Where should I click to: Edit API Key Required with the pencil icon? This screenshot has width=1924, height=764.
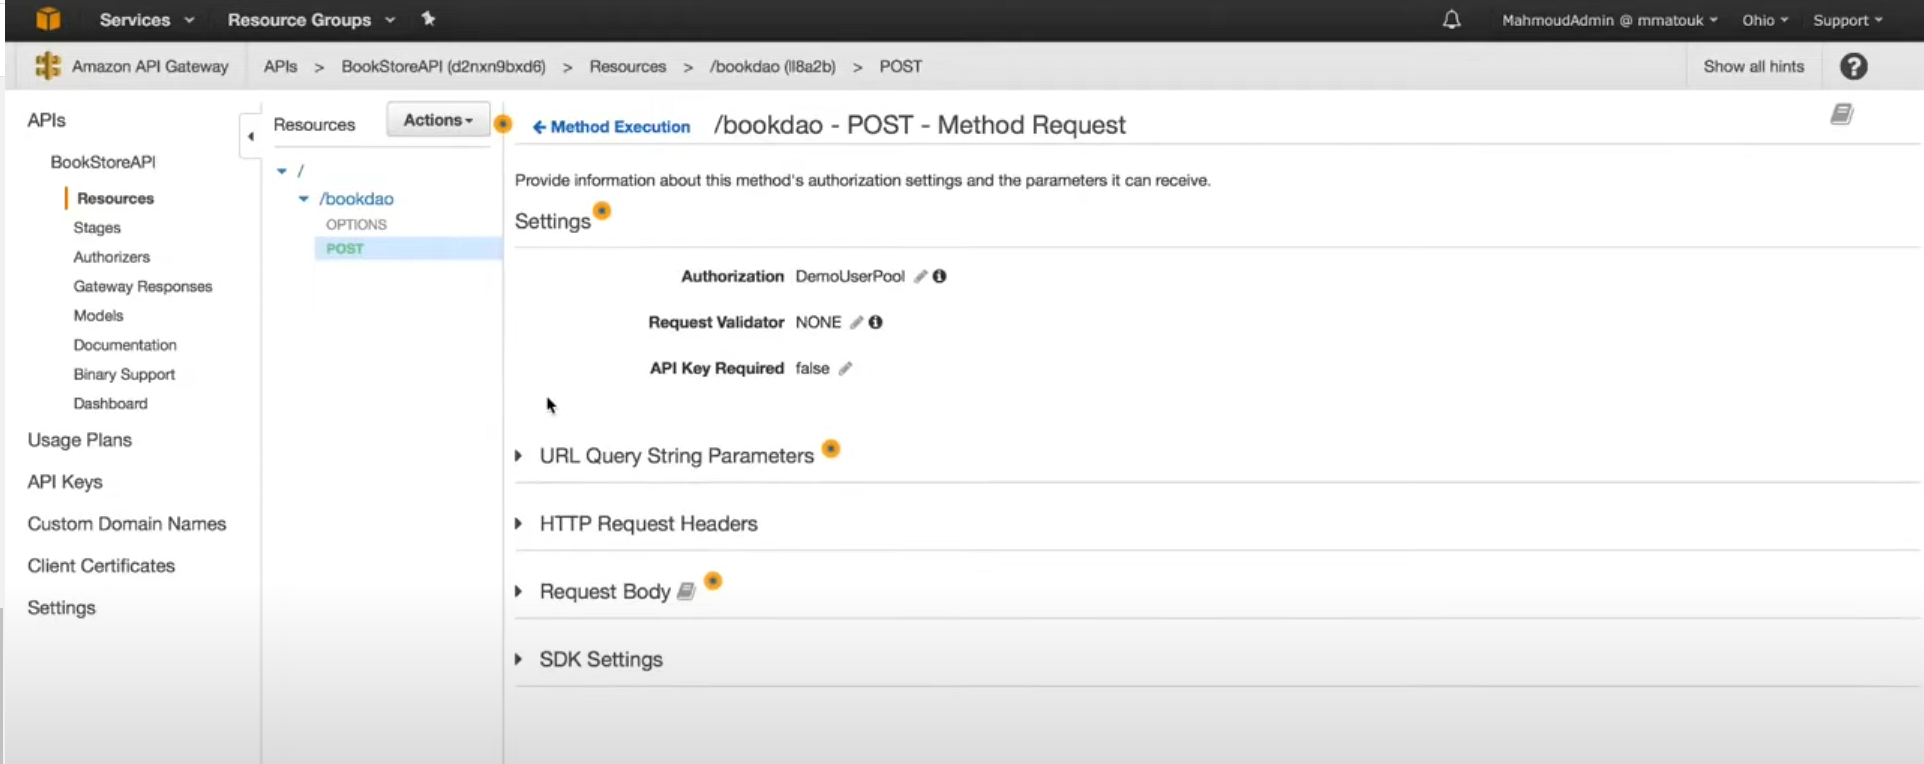coord(845,368)
